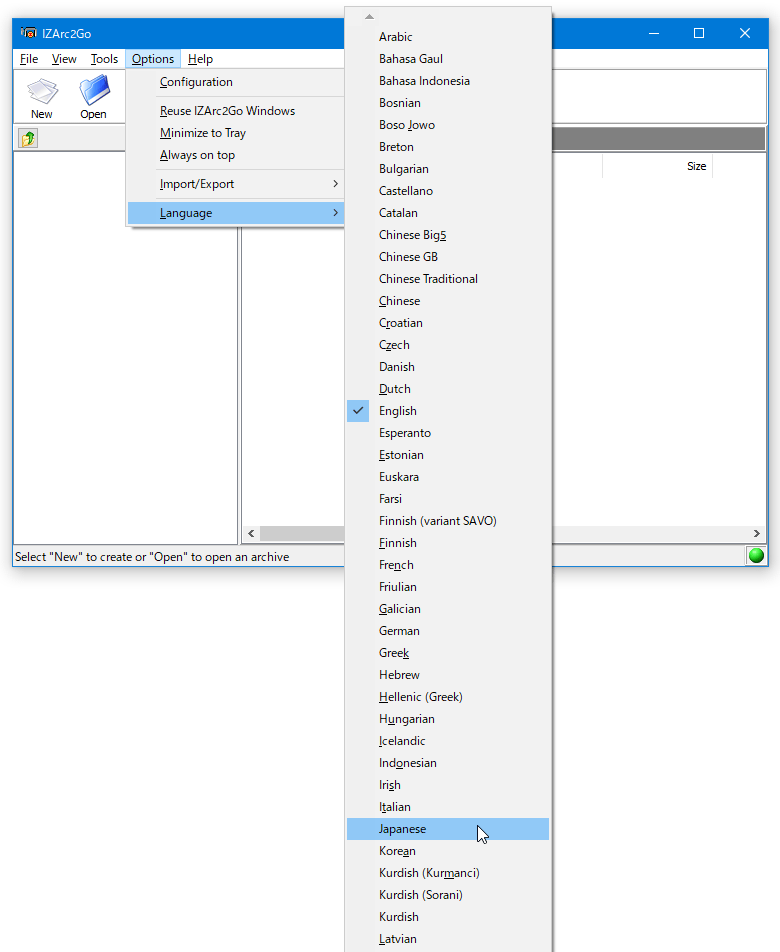Toggle Always on top option

[235, 155]
